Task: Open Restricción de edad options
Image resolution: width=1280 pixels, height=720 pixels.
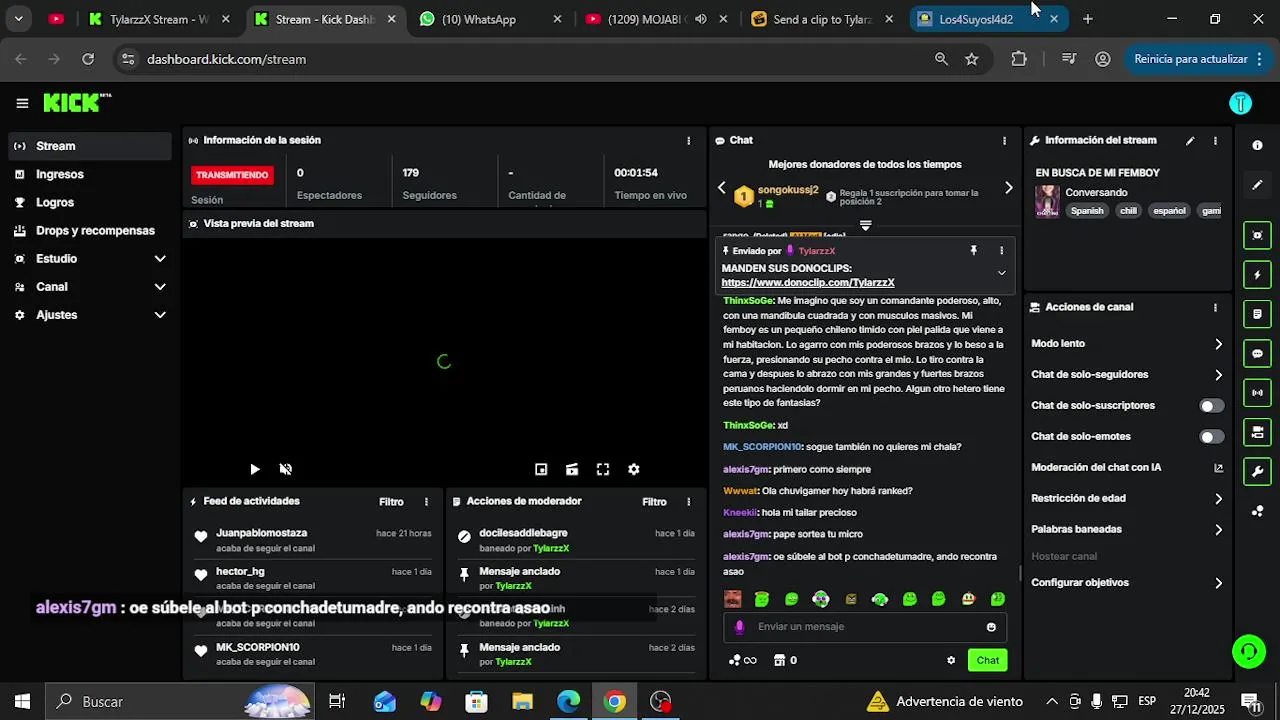Action: 1127,499
